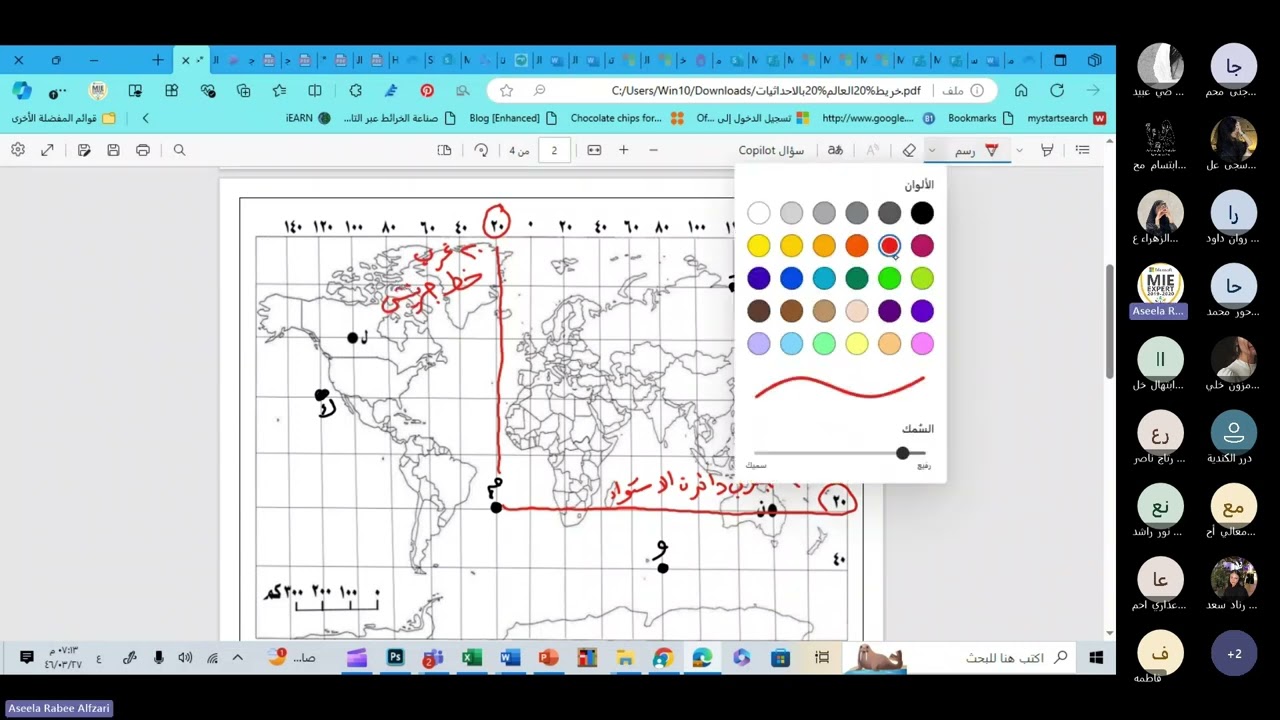Click the active PDF browser tab
This screenshot has height=720, width=1280.
[x=193, y=60]
